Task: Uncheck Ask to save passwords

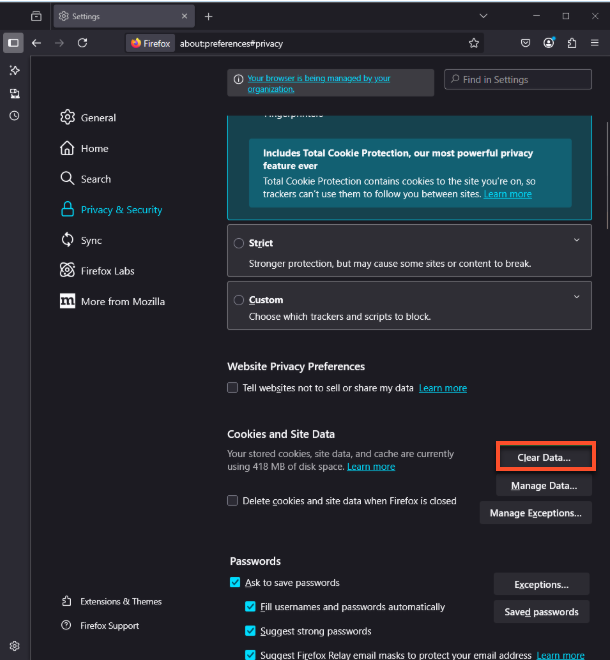Action: point(235,582)
